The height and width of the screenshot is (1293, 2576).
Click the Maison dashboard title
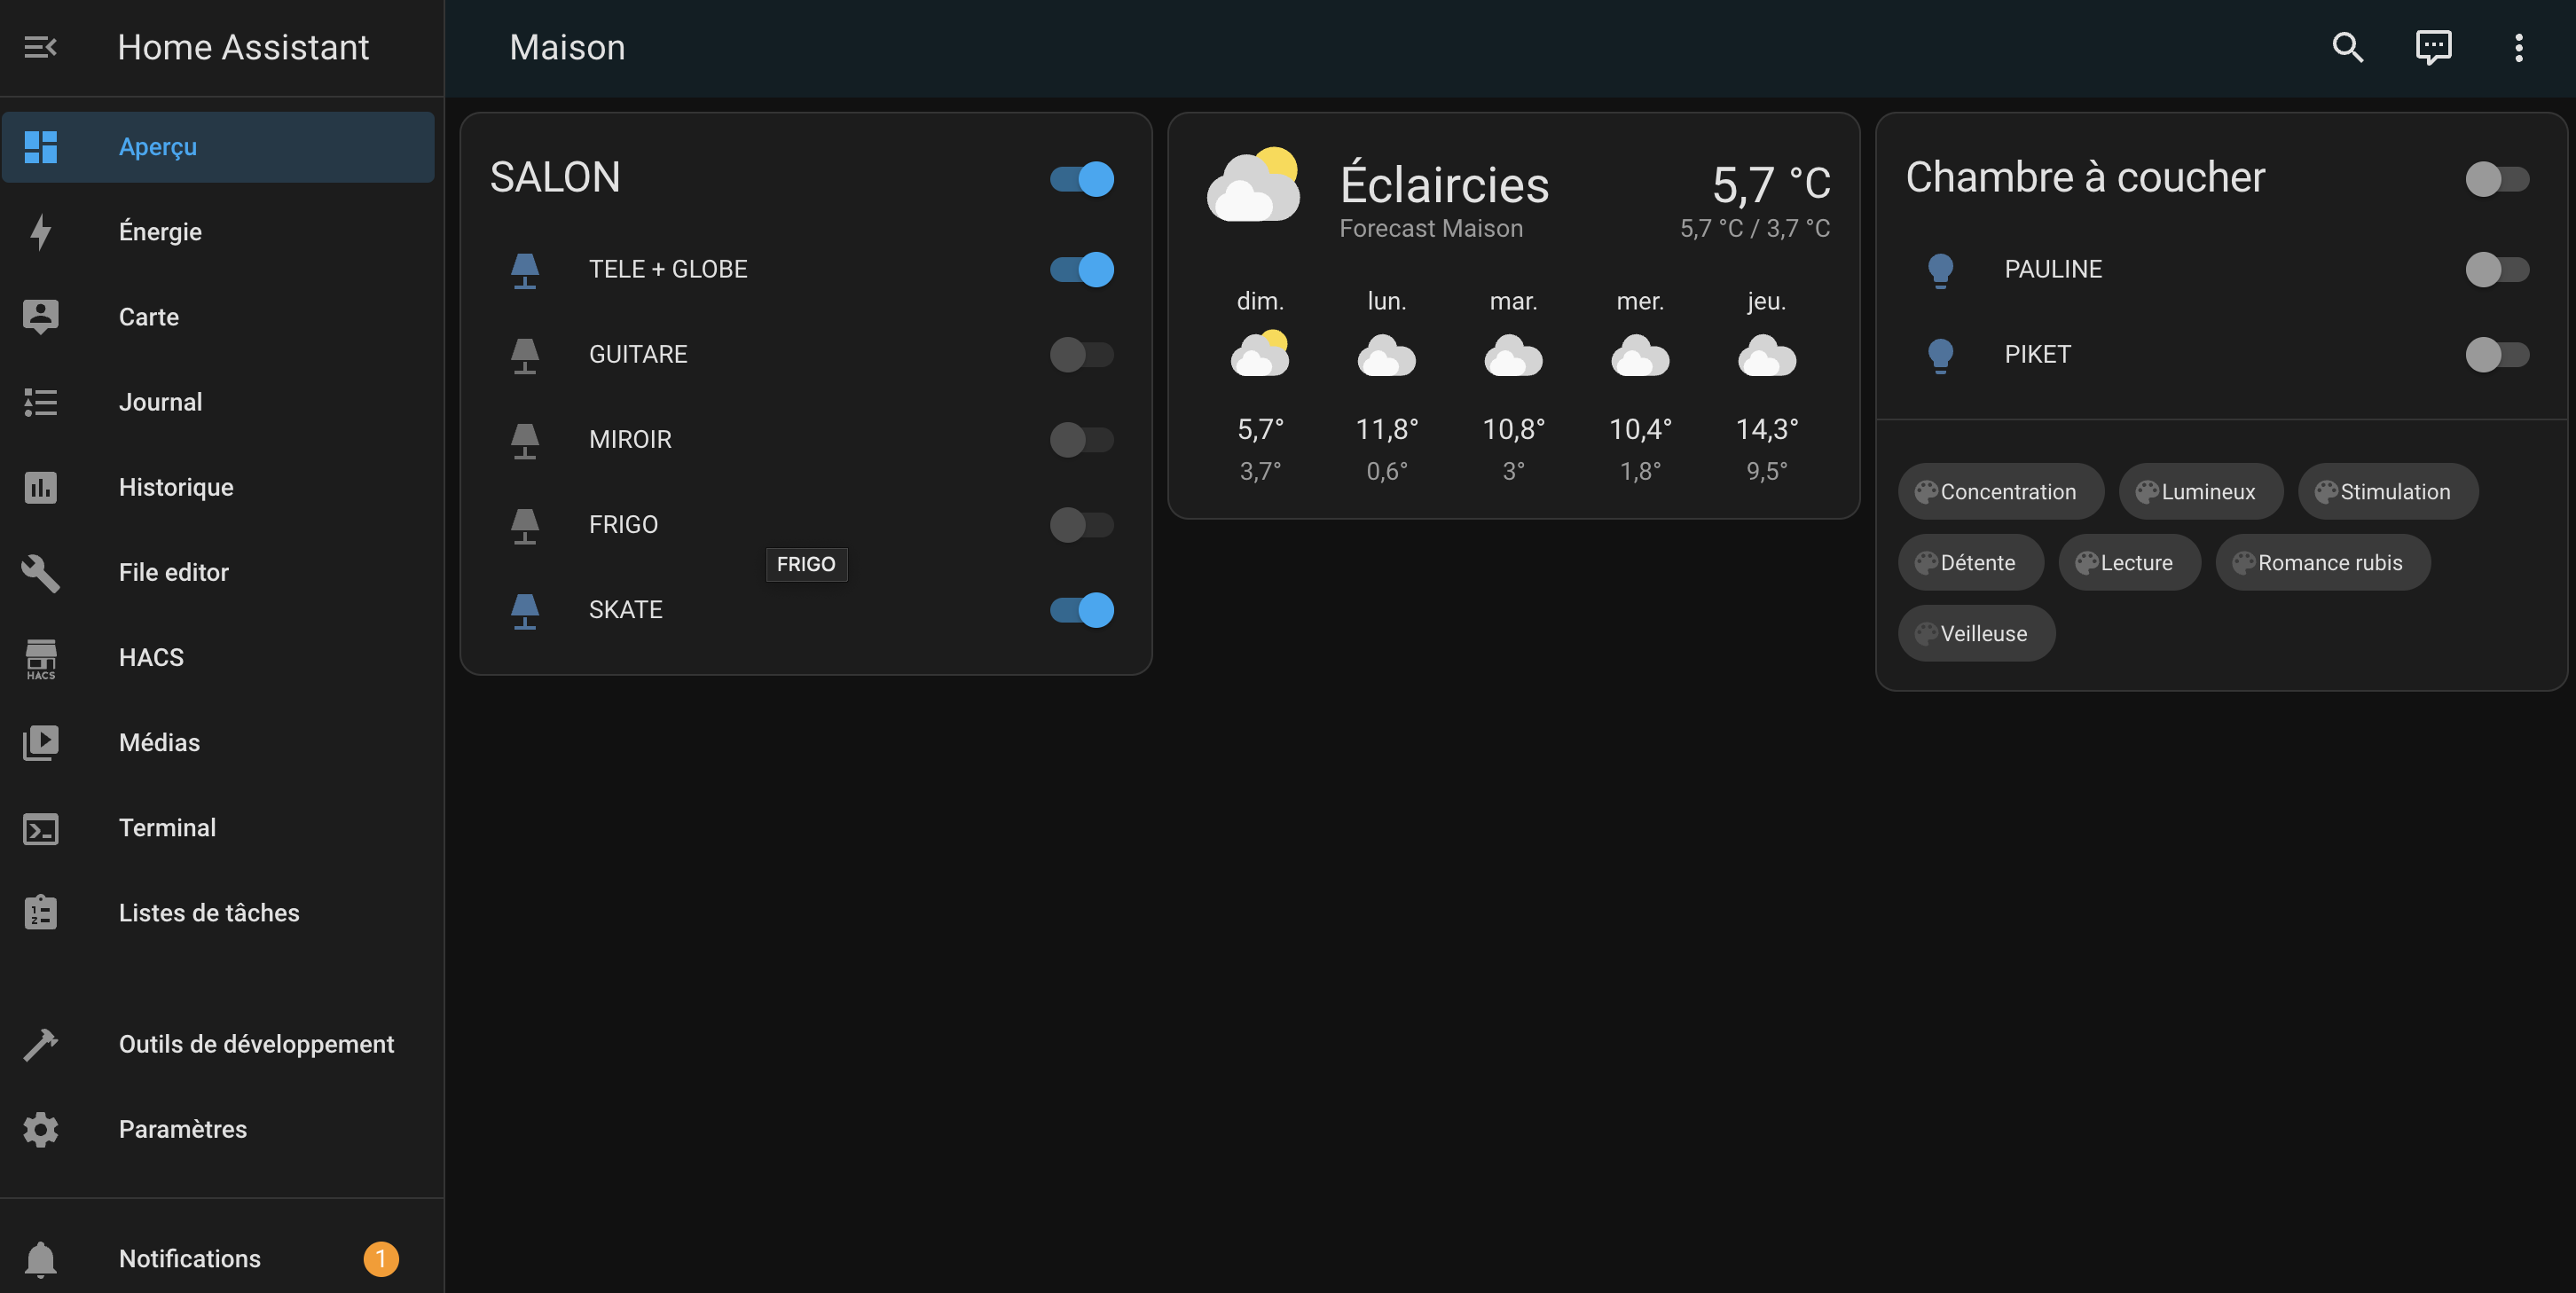[x=567, y=47]
